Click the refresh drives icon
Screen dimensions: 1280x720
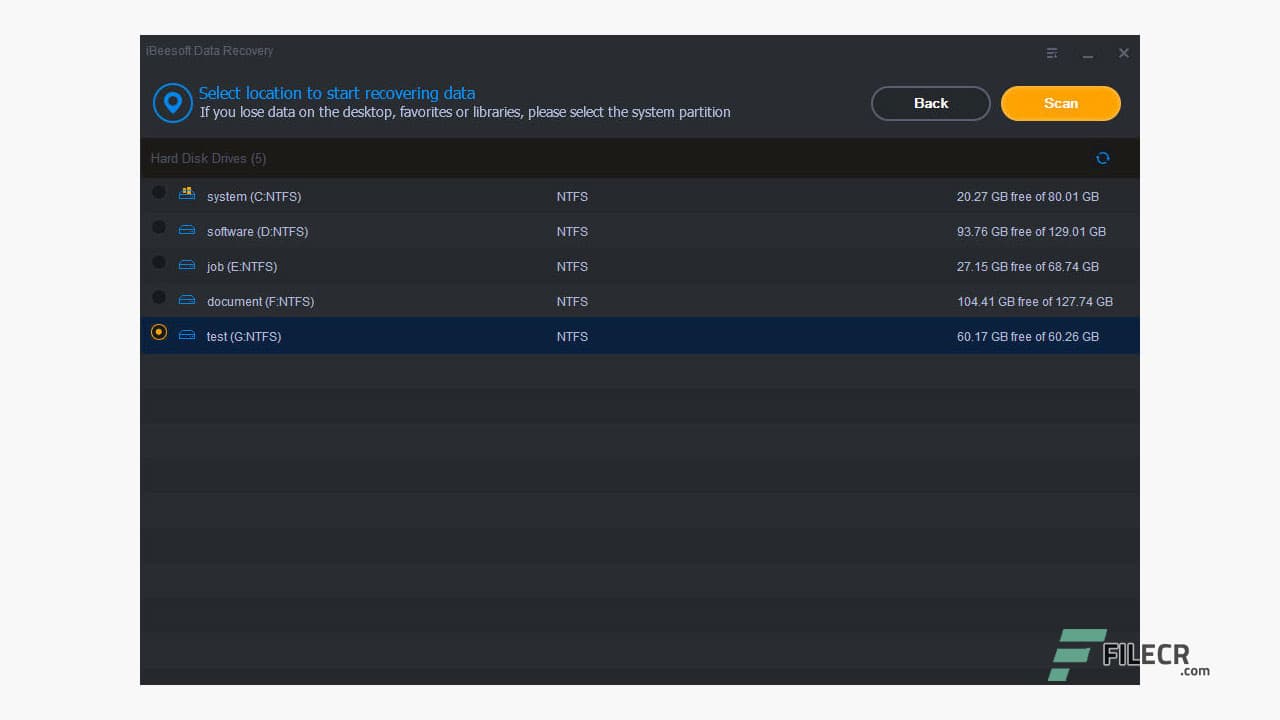(x=1103, y=158)
